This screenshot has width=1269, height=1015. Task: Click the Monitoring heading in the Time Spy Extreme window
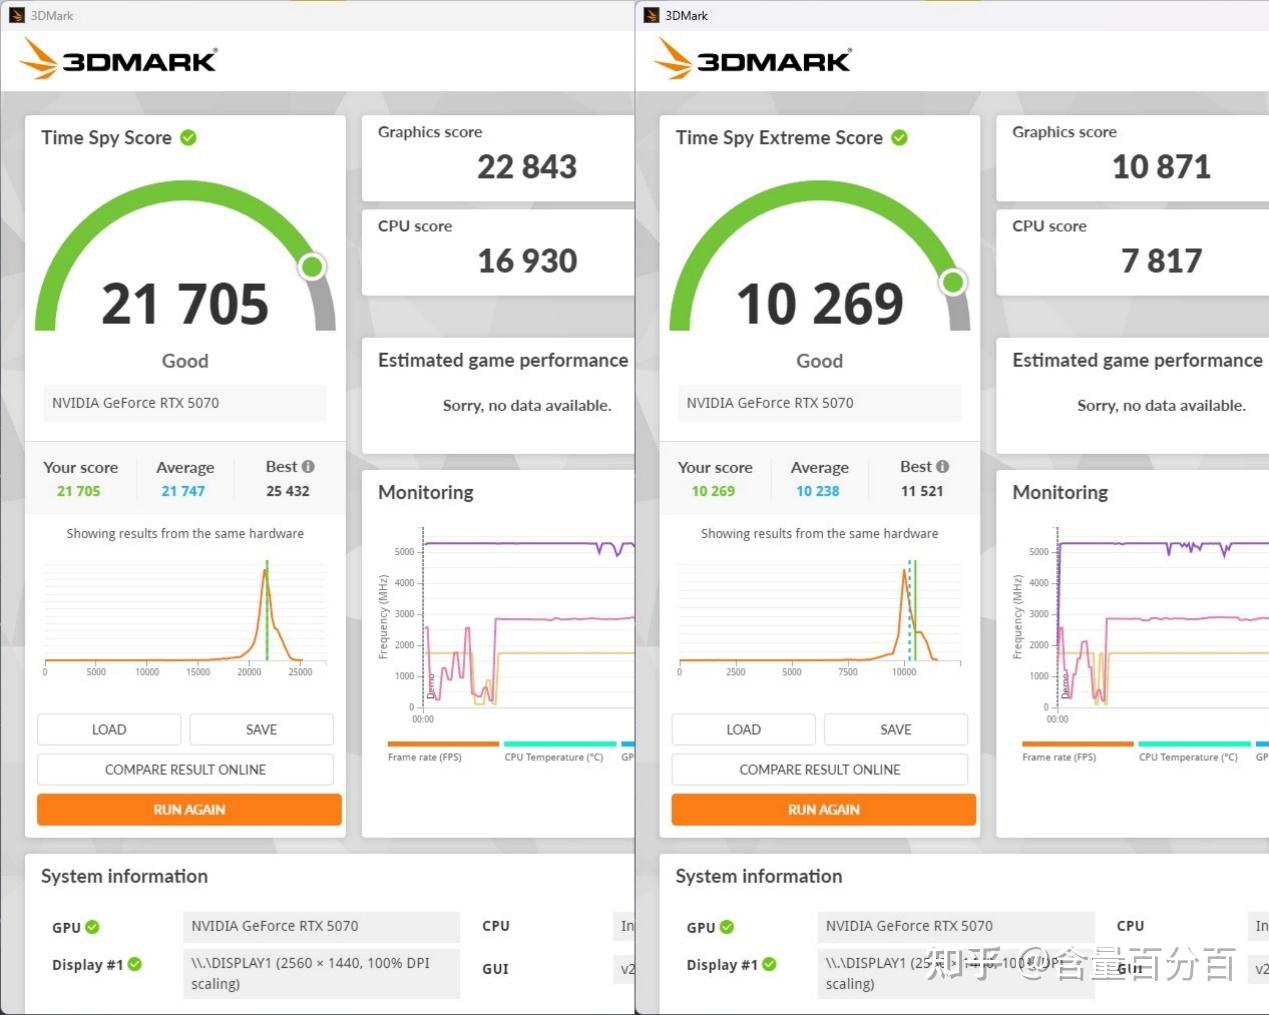pos(1060,492)
